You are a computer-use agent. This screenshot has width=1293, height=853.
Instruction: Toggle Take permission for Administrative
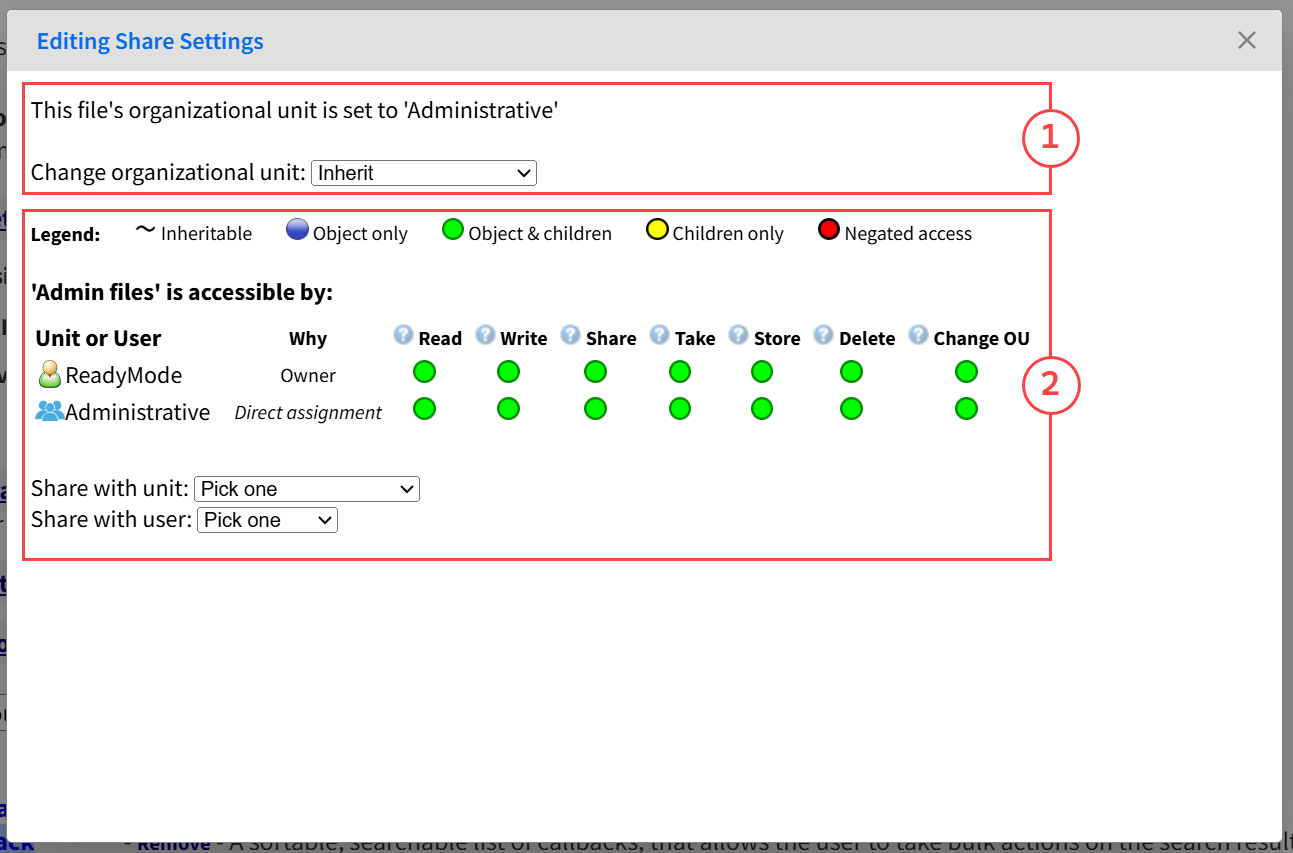tap(680, 408)
